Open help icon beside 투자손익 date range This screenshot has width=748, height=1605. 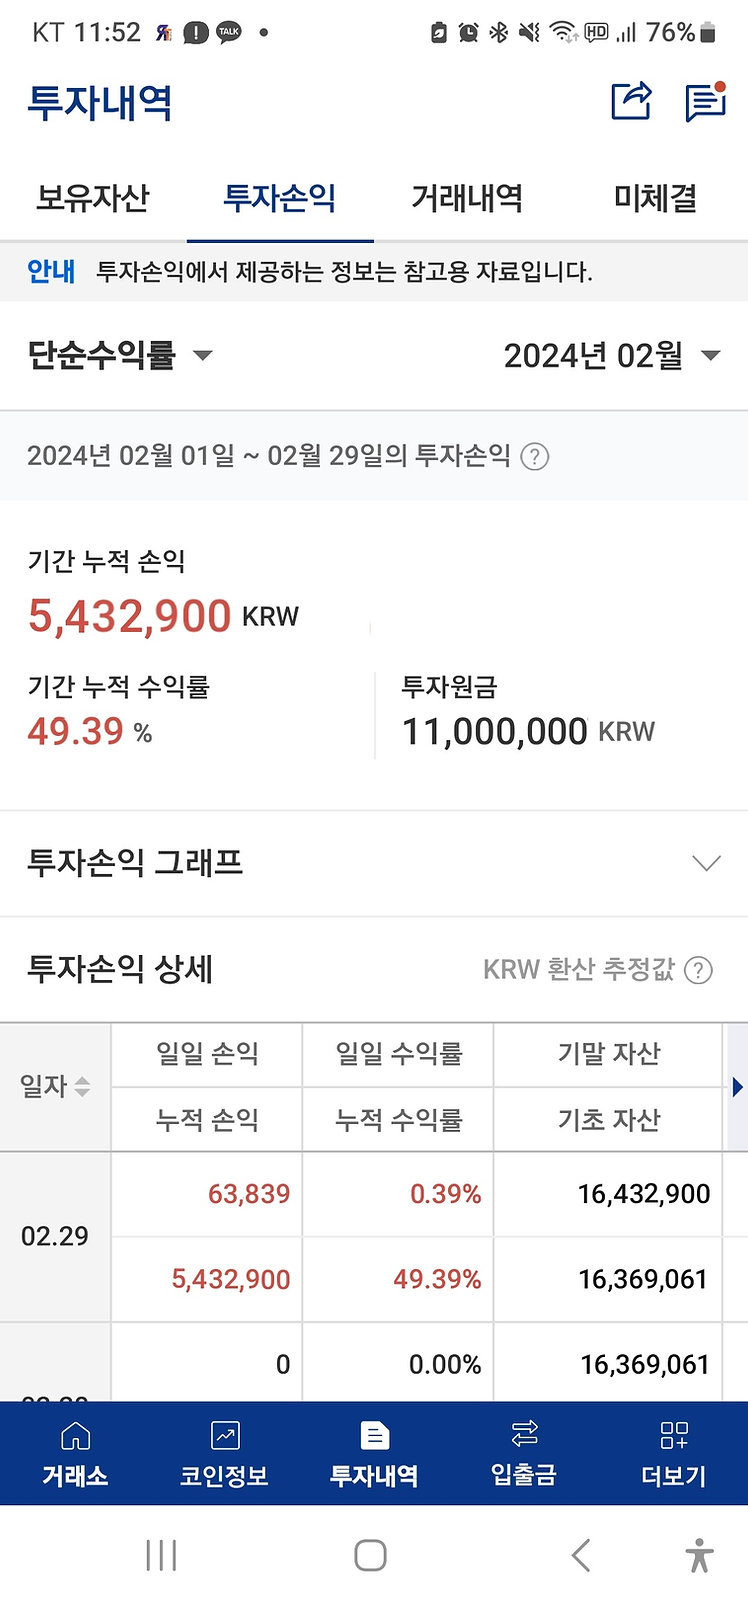point(535,457)
